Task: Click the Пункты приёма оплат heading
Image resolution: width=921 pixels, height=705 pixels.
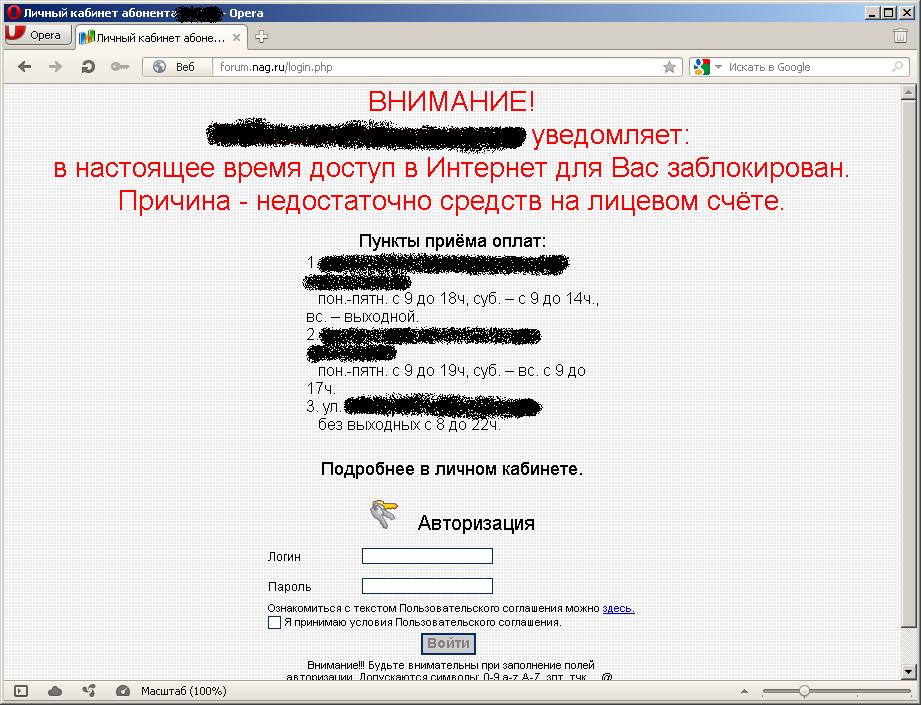Action: pyautogui.click(x=452, y=241)
